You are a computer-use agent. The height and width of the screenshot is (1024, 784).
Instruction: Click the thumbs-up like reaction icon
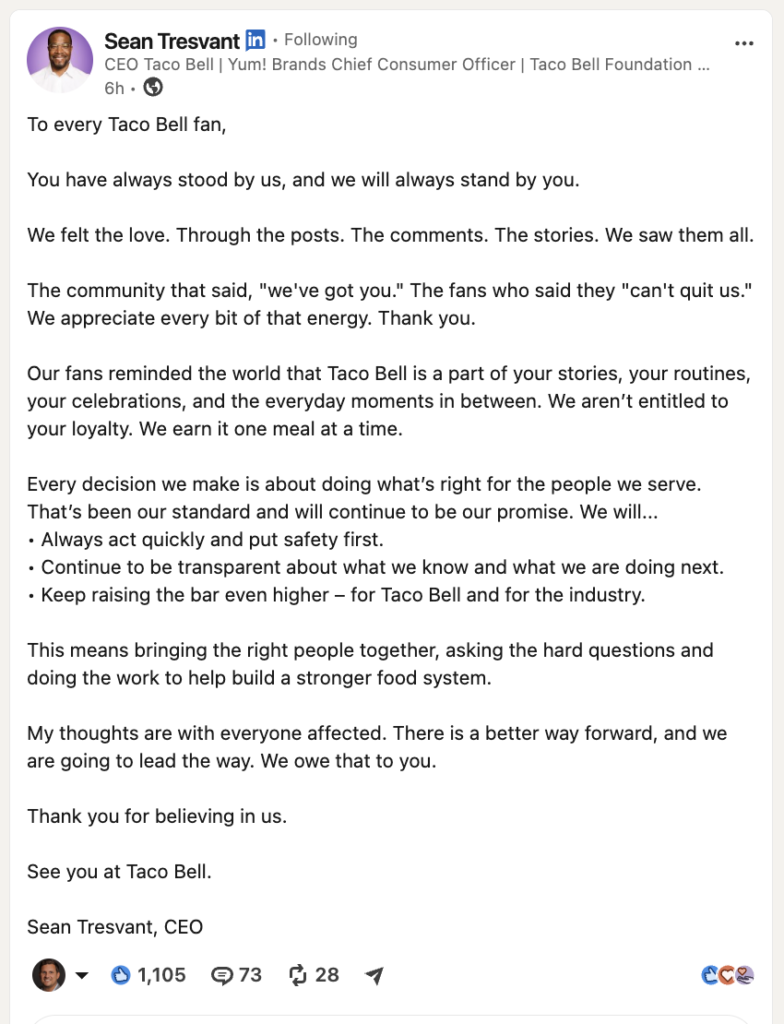[x=121, y=975]
